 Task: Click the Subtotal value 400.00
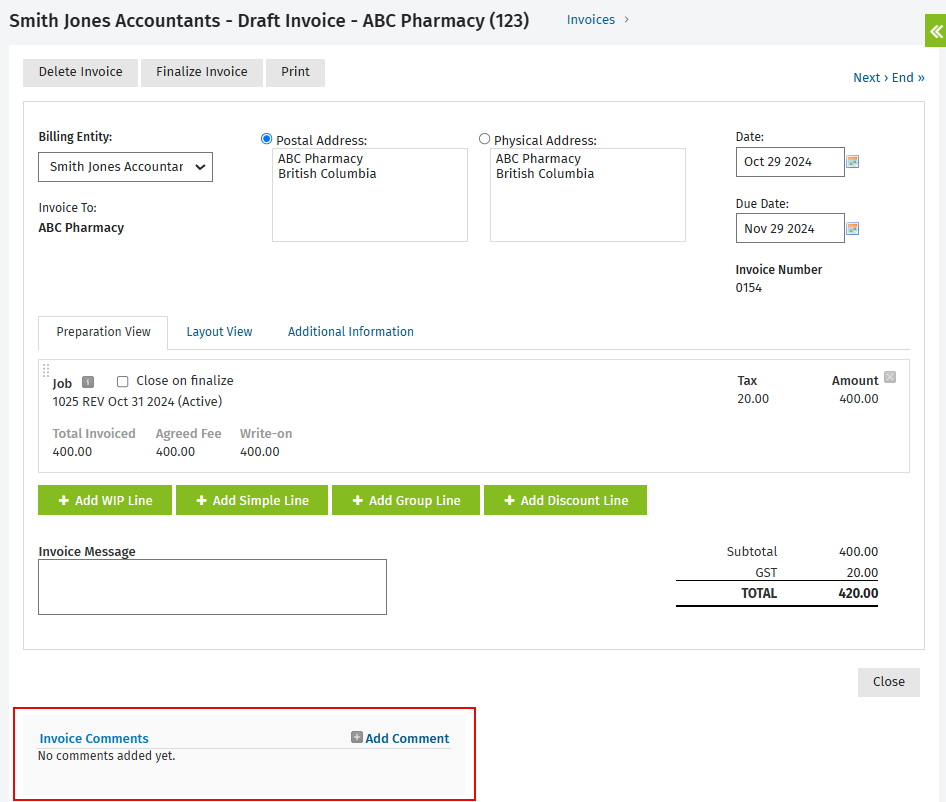click(x=859, y=552)
